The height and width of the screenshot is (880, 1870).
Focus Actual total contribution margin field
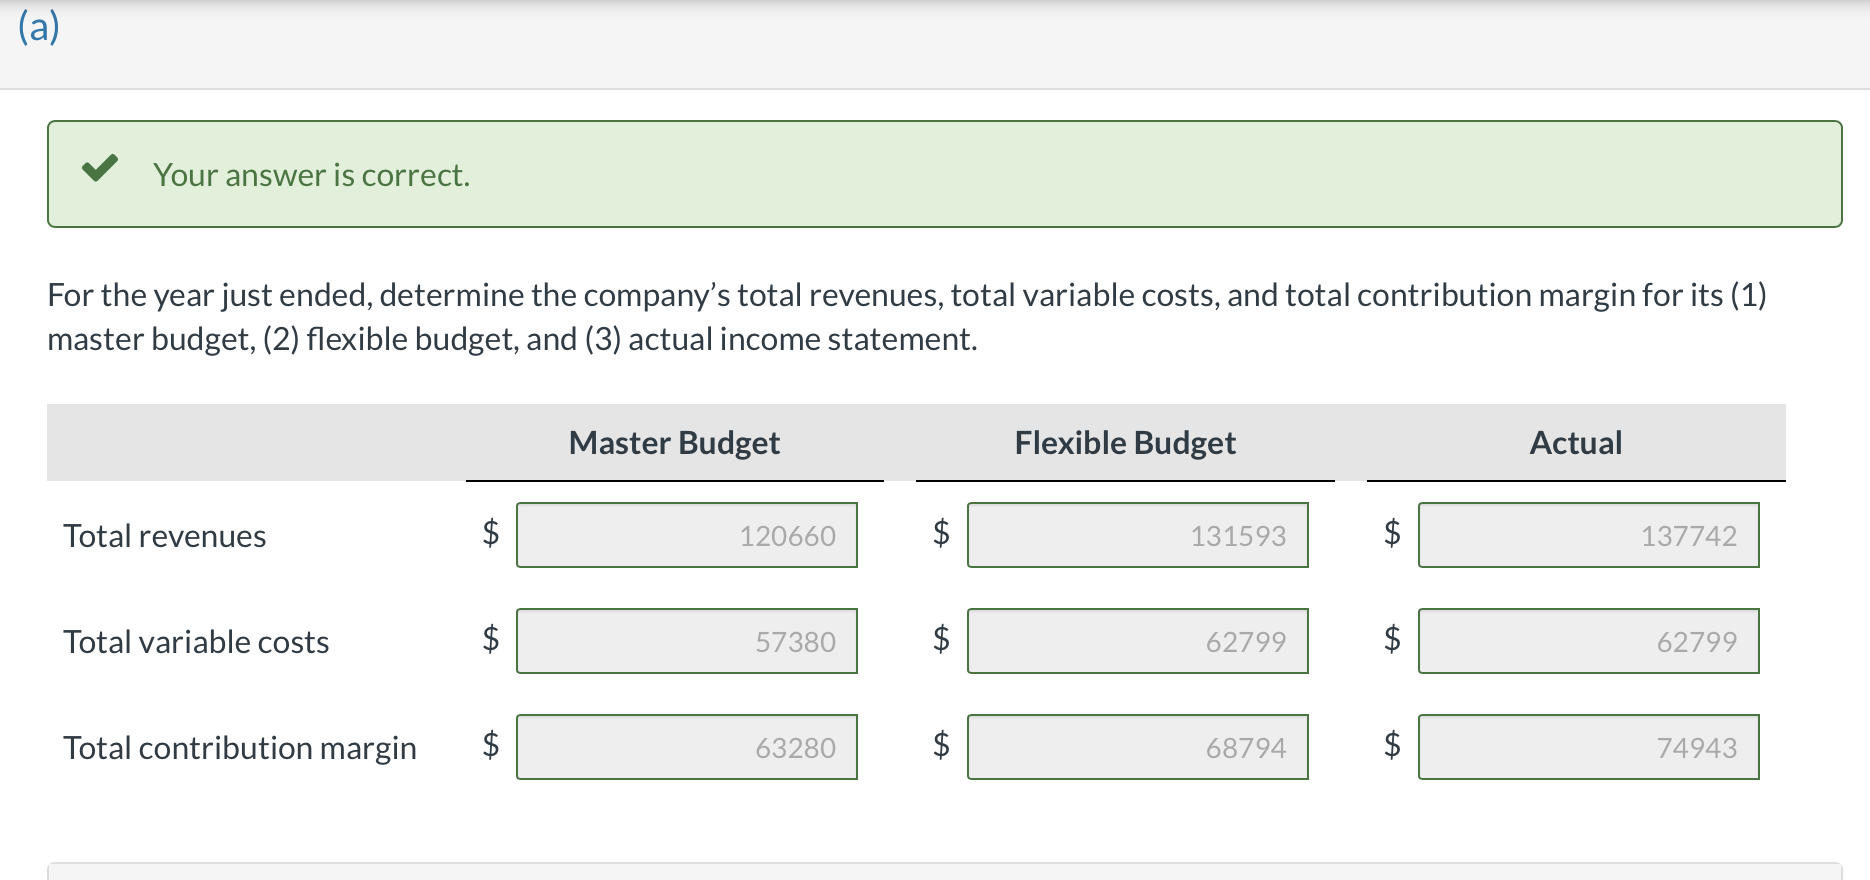[1588, 748]
